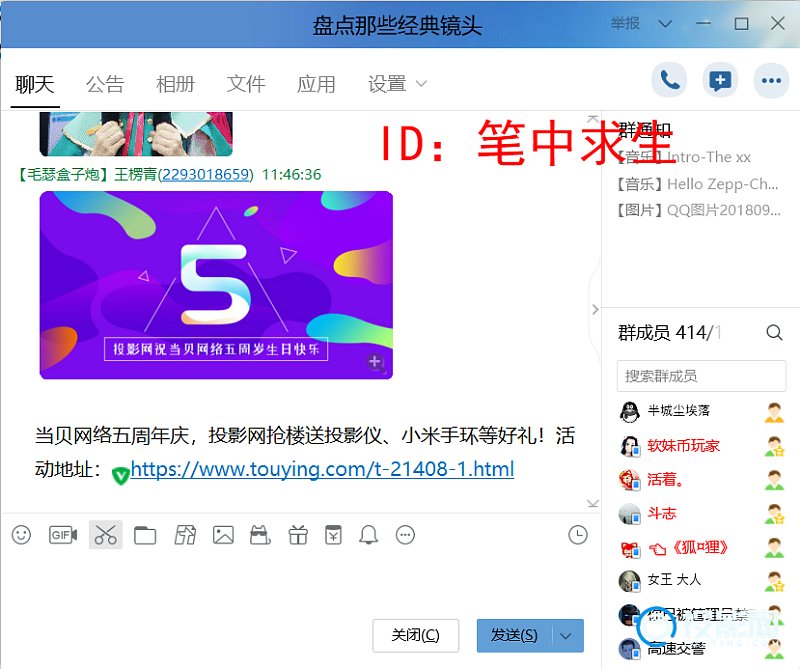Image resolution: width=800 pixels, height=669 pixels.
Task: Start a group voice call
Action: pyautogui.click(x=669, y=80)
